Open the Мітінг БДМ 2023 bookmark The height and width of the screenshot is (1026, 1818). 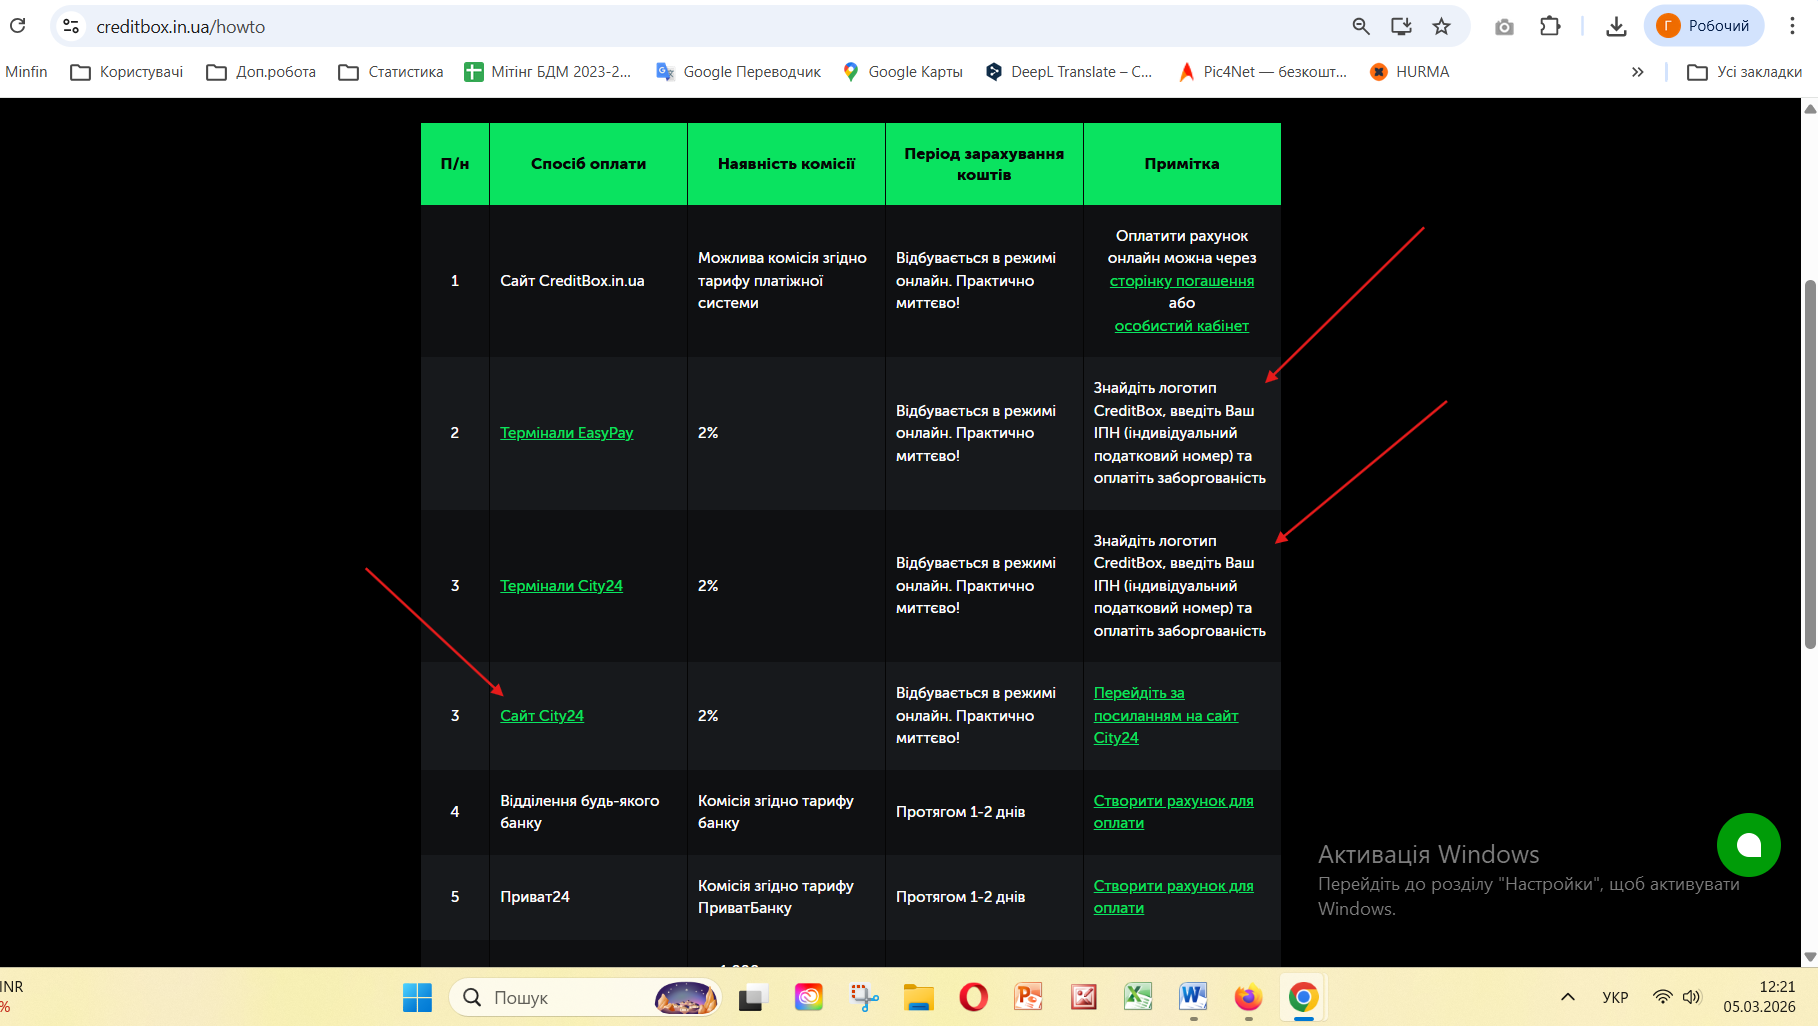[x=548, y=72]
